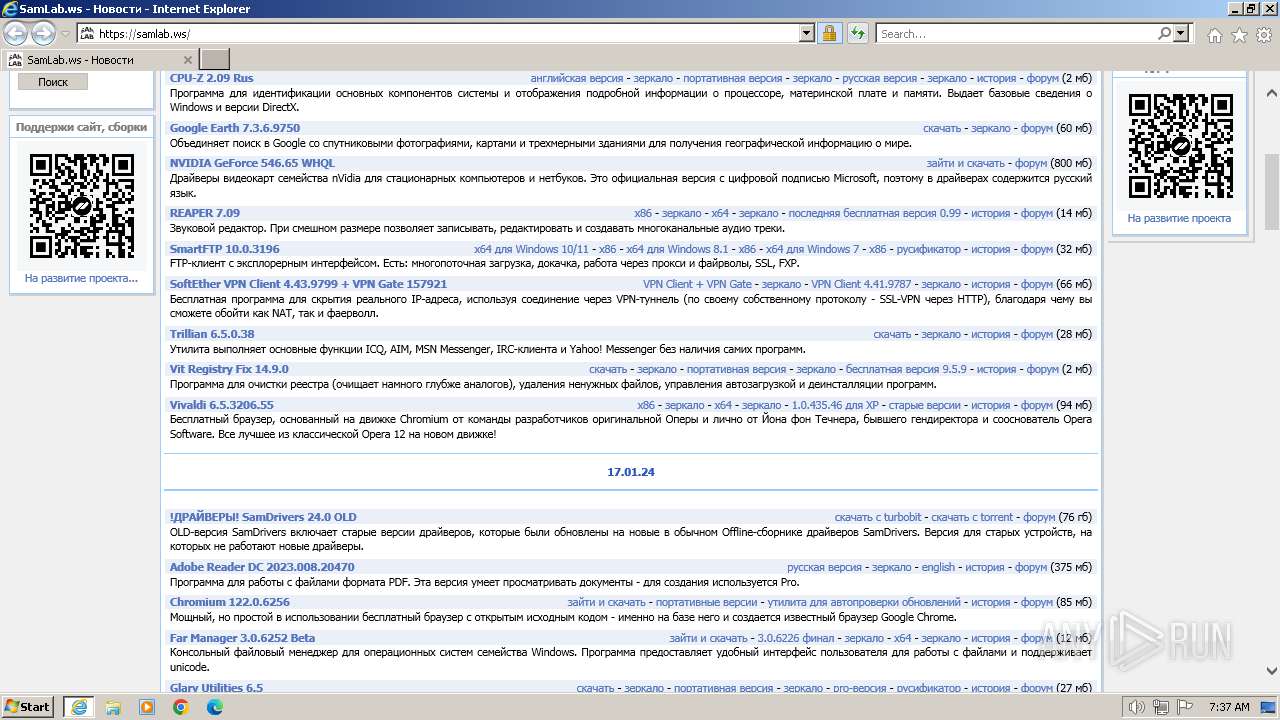Click 1.0.435.46 для XP link

point(835,405)
